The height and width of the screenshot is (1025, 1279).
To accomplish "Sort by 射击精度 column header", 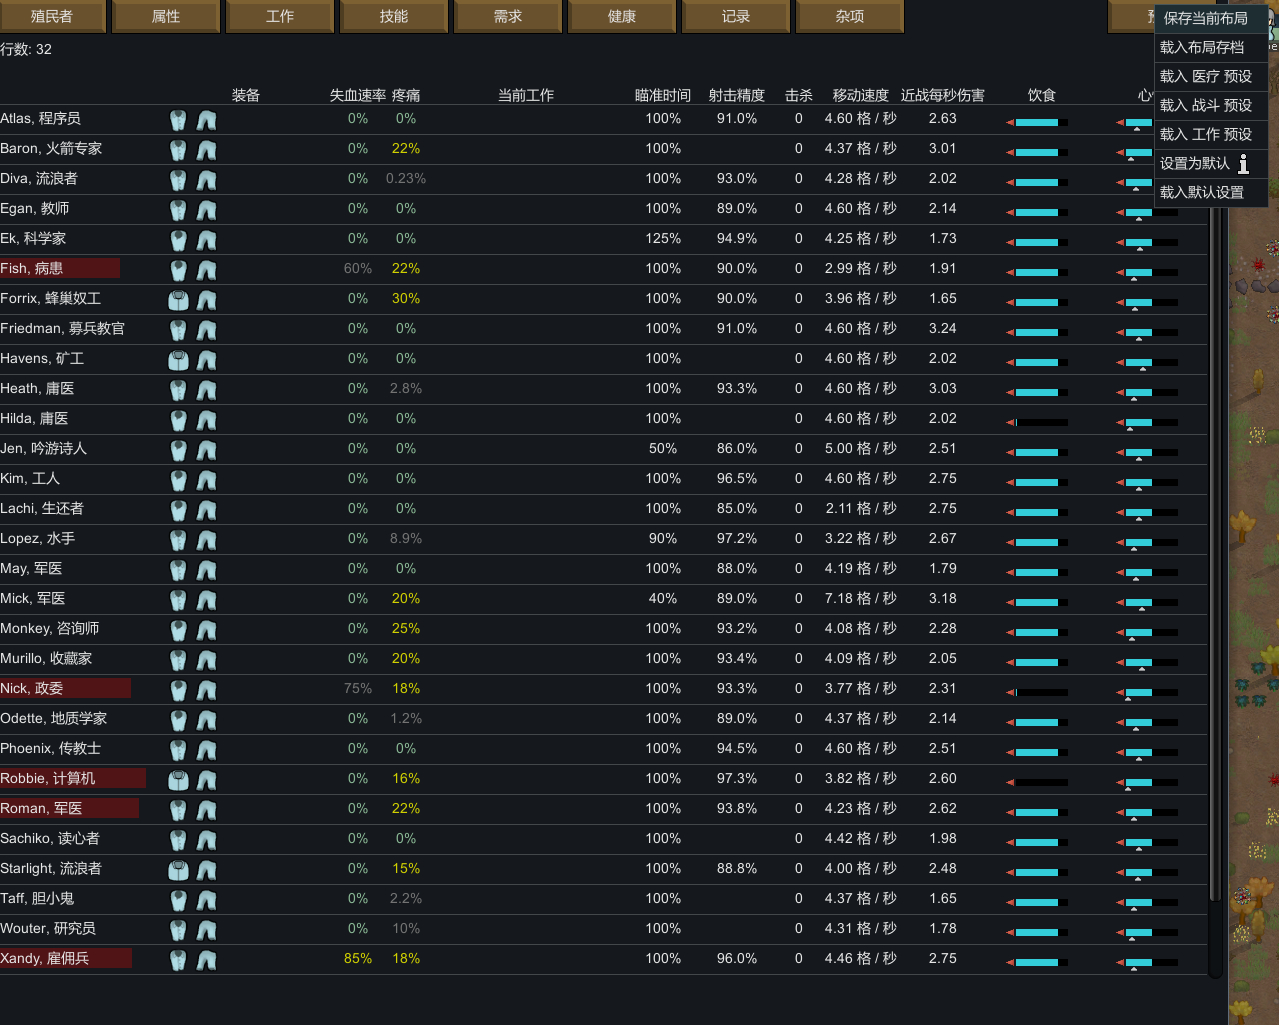I will coord(737,95).
